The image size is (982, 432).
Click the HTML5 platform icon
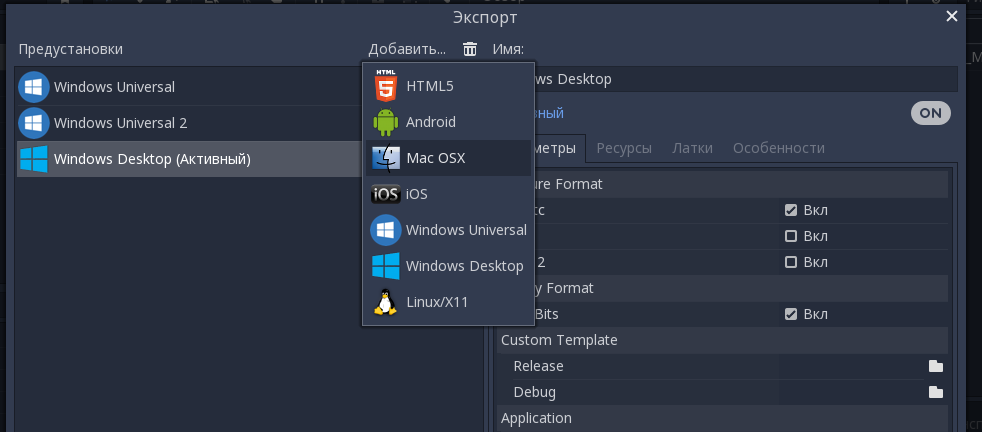(385, 86)
